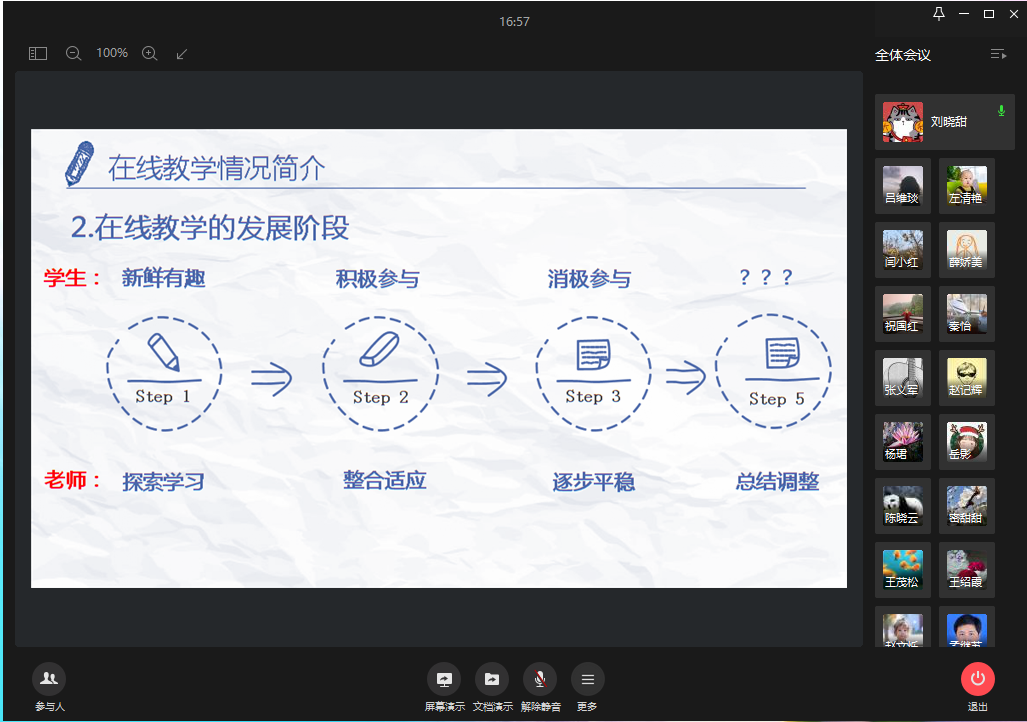This screenshot has height=722, width=1027.
Task: Expand the 更多 more options menu
Action: pos(587,679)
